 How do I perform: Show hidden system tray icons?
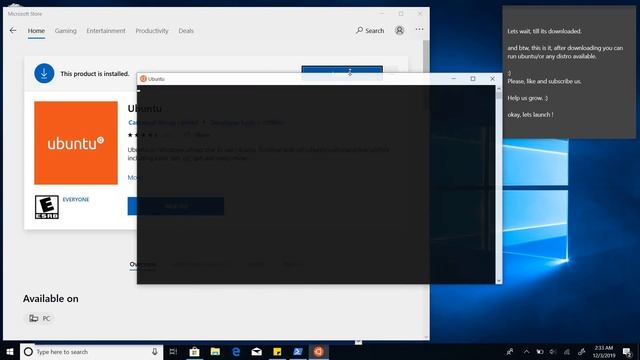[x=527, y=351]
